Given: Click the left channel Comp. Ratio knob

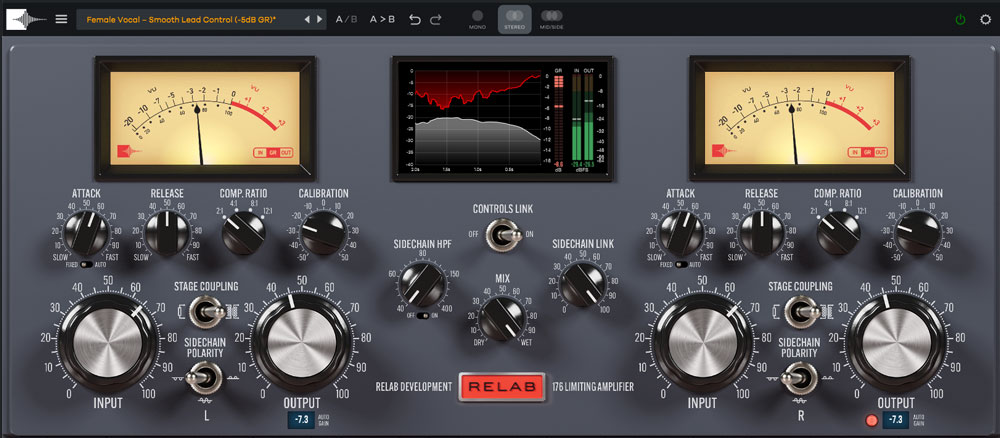Looking at the screenshot, I should click(x=244, y=233).
